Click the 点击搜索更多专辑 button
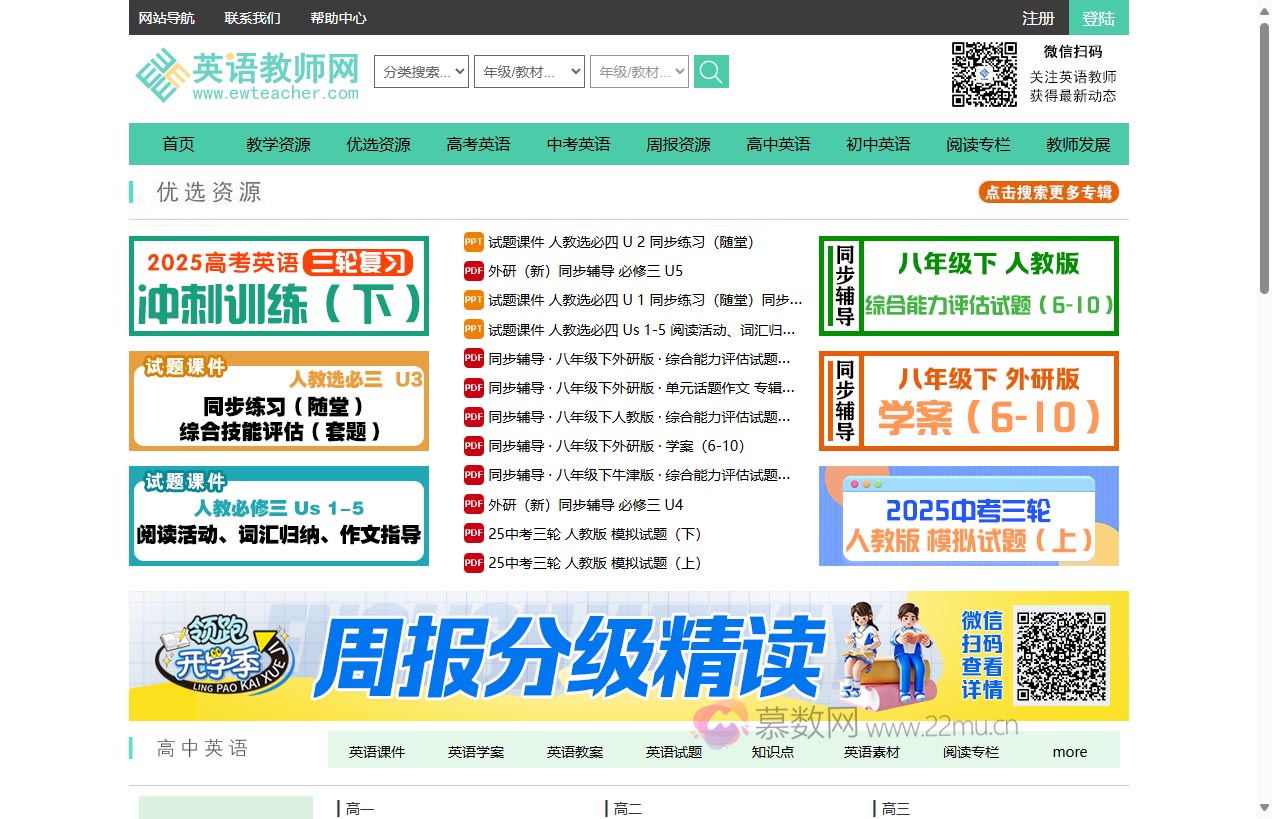The image size is (1272, 819). click(1048, 193)
